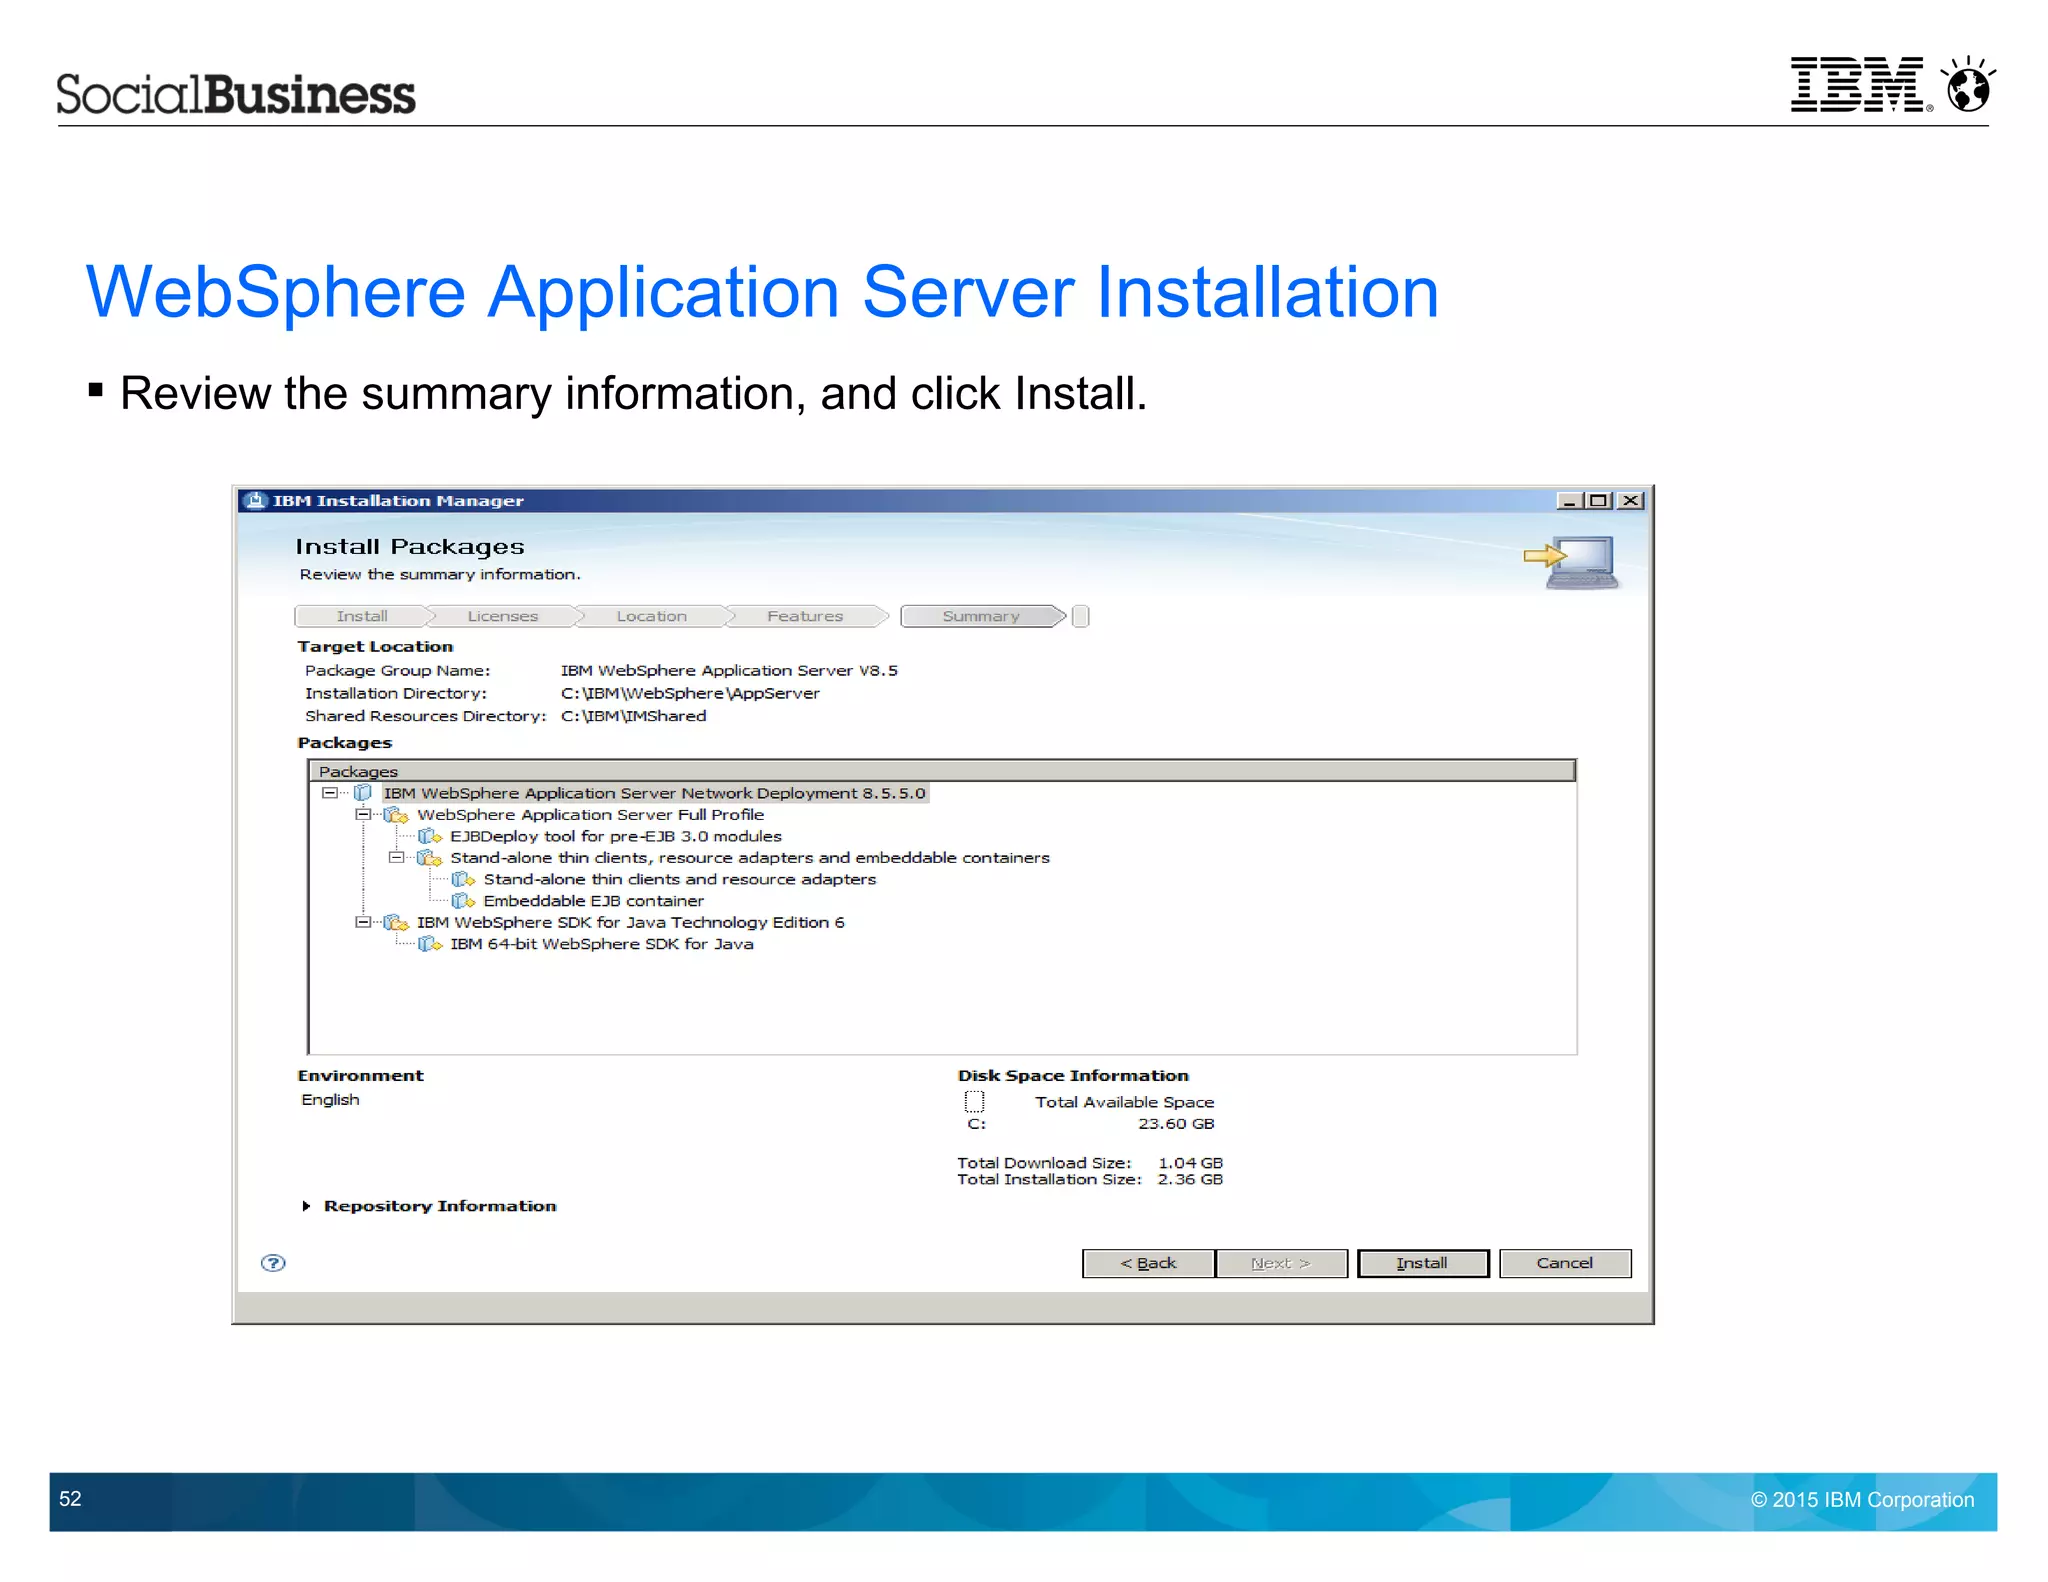Click the IBM WebSphere Application Server V8.5 group name
Screen dimensions: 2048x1582
point(729,671)
